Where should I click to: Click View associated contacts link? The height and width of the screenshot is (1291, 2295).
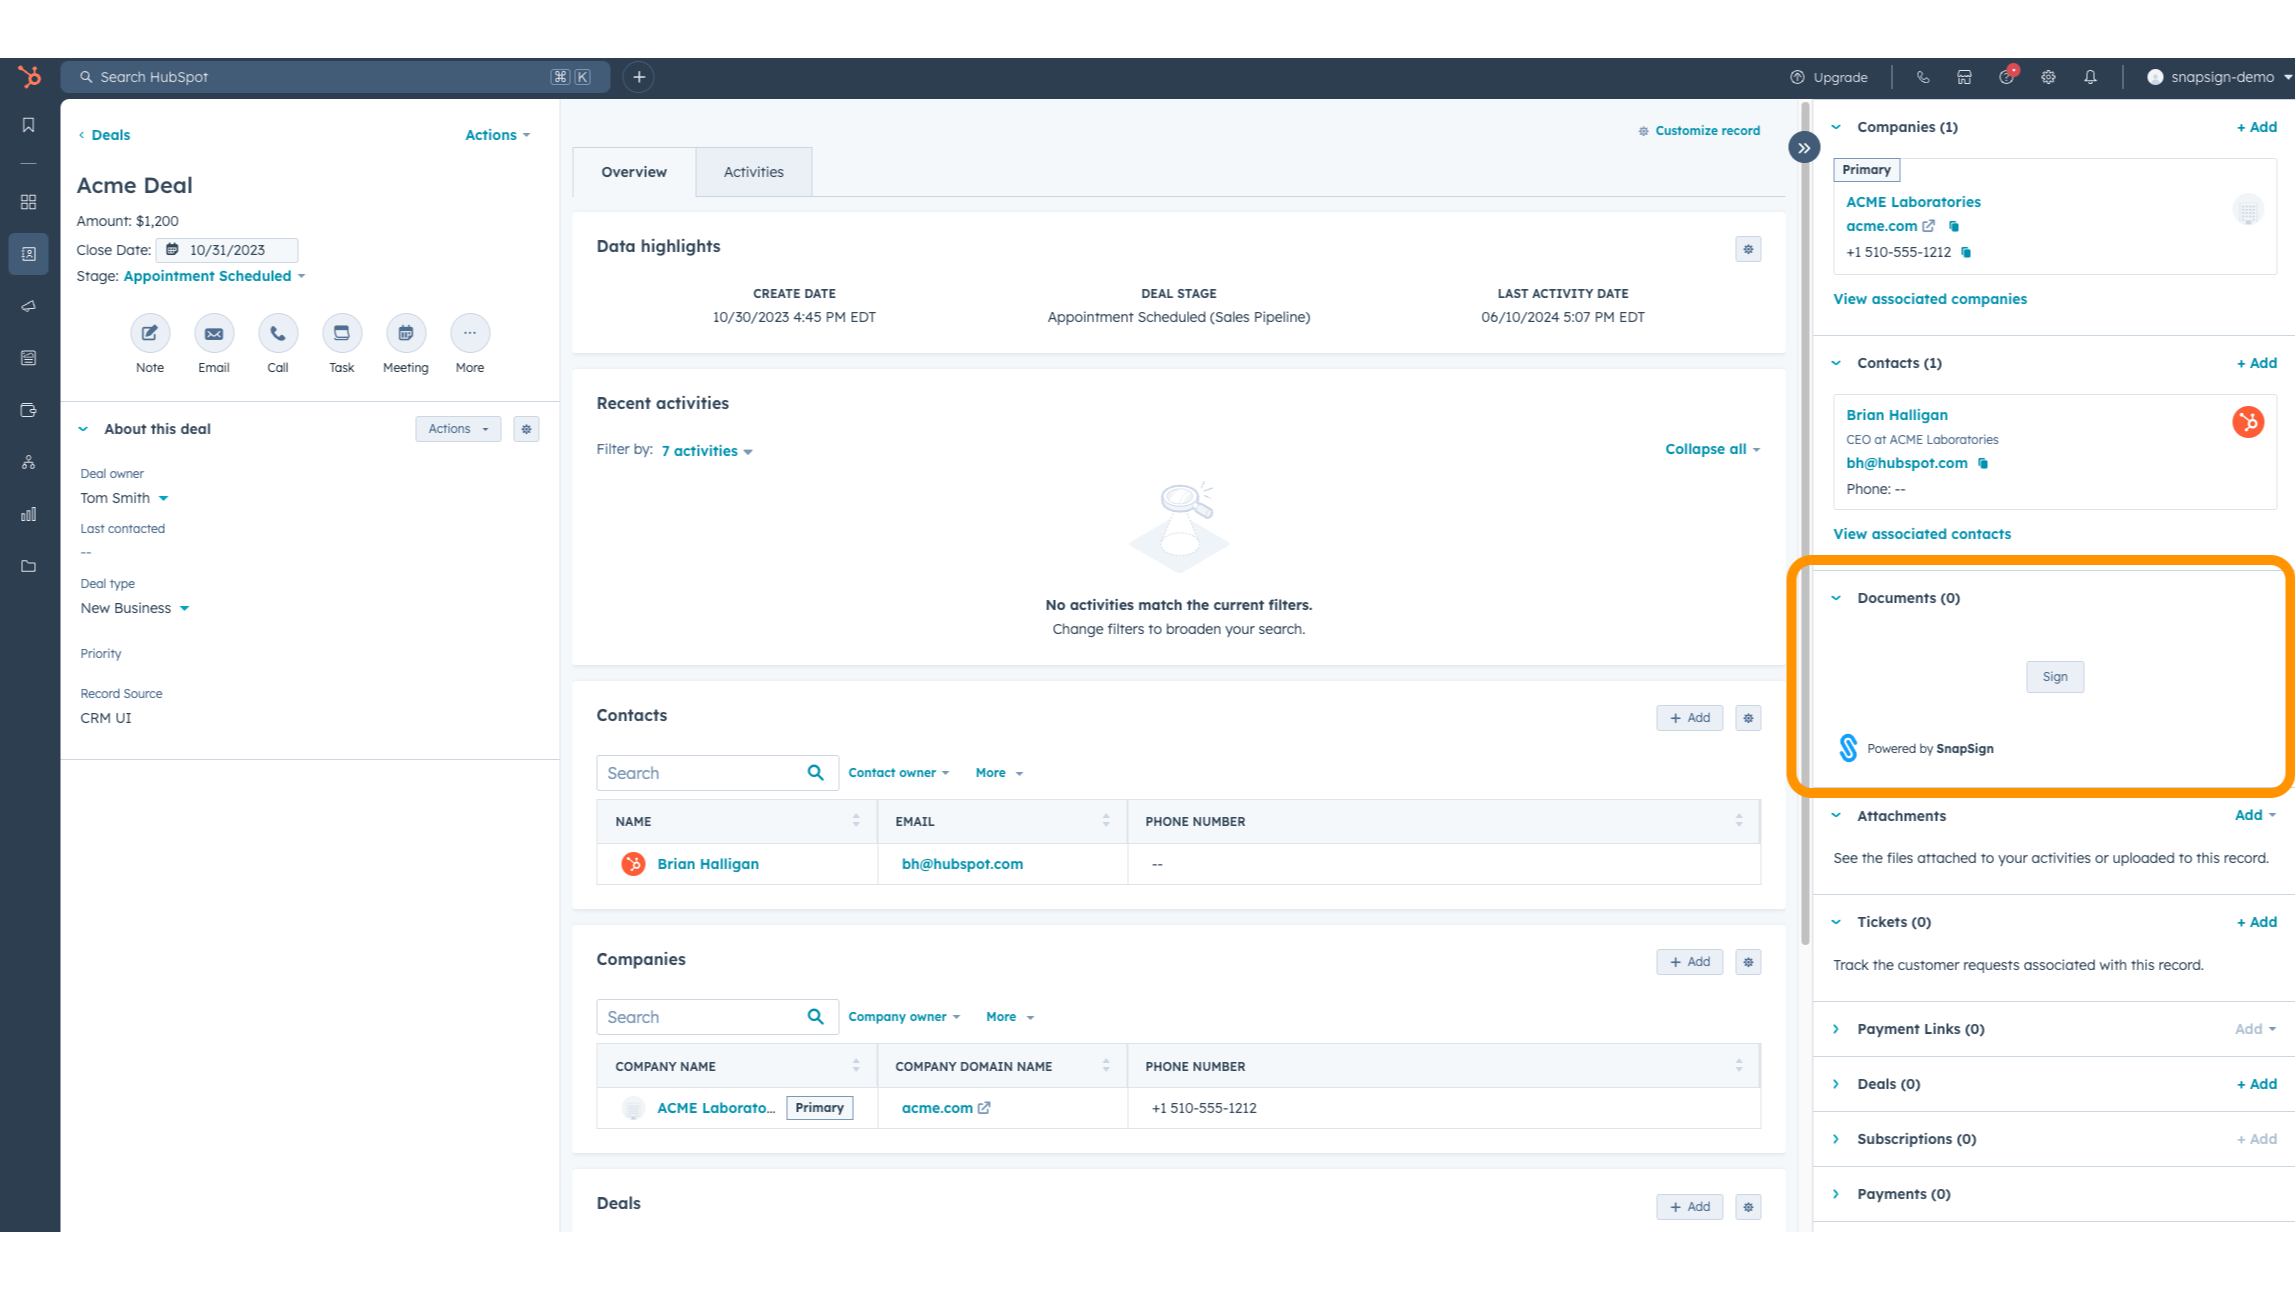[x=1921, y=534]
